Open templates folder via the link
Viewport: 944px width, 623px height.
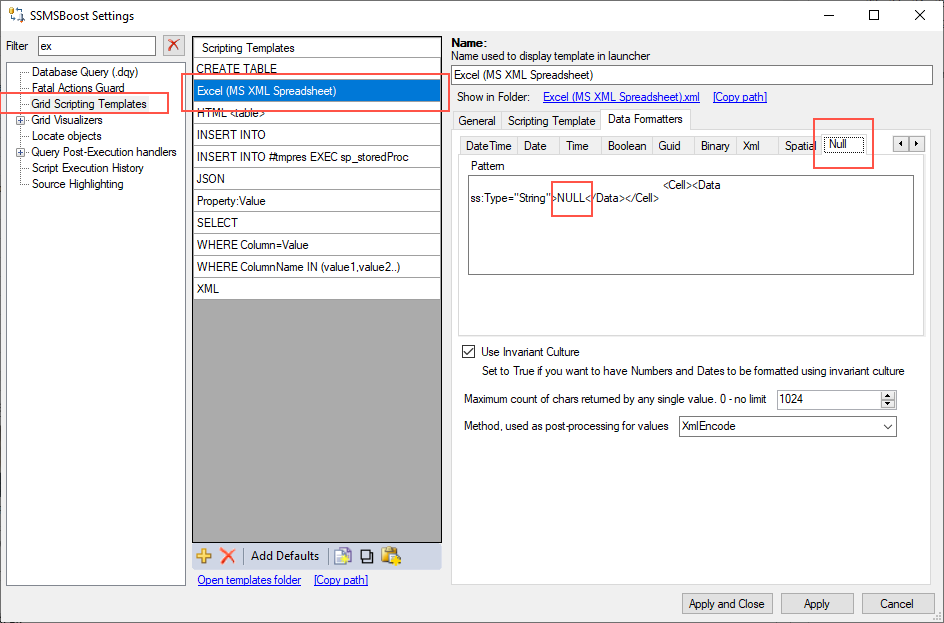point(249,579)
